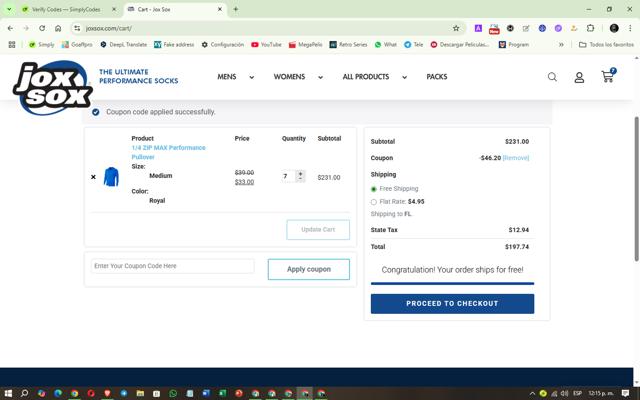Open the Configuración bookmark

(x=222, y=44)
